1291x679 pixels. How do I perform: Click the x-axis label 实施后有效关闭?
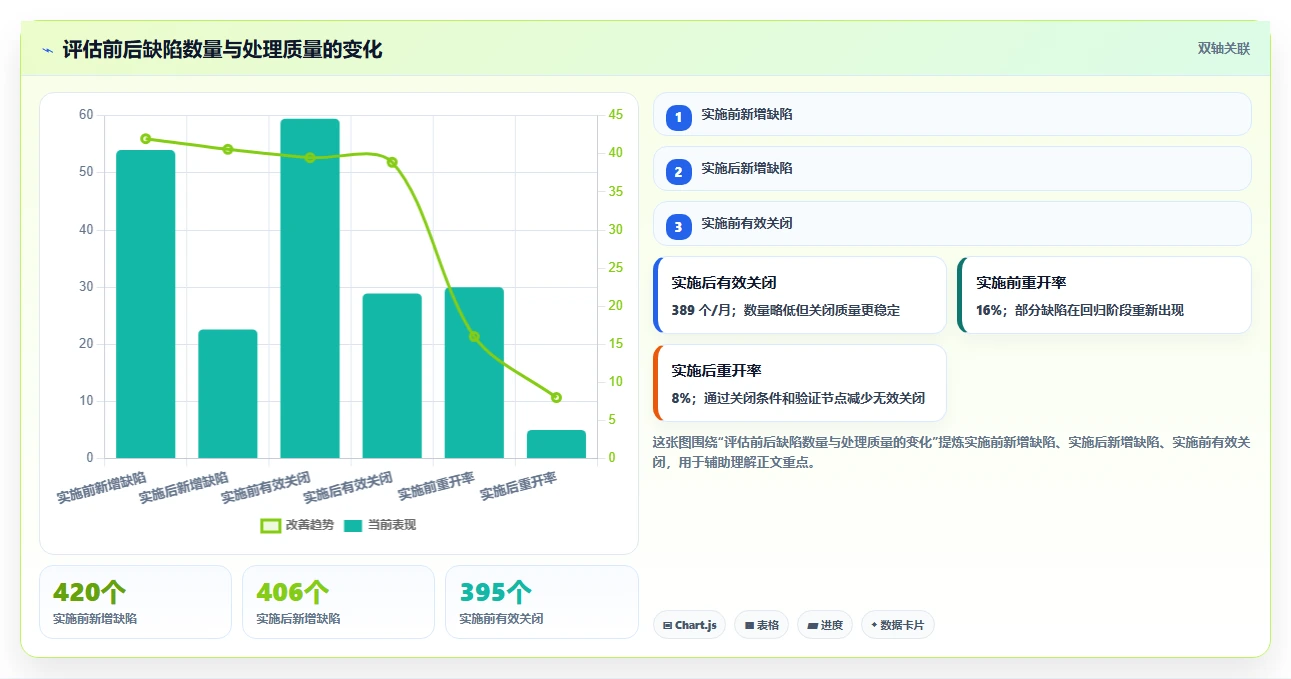tap(349, 486)
